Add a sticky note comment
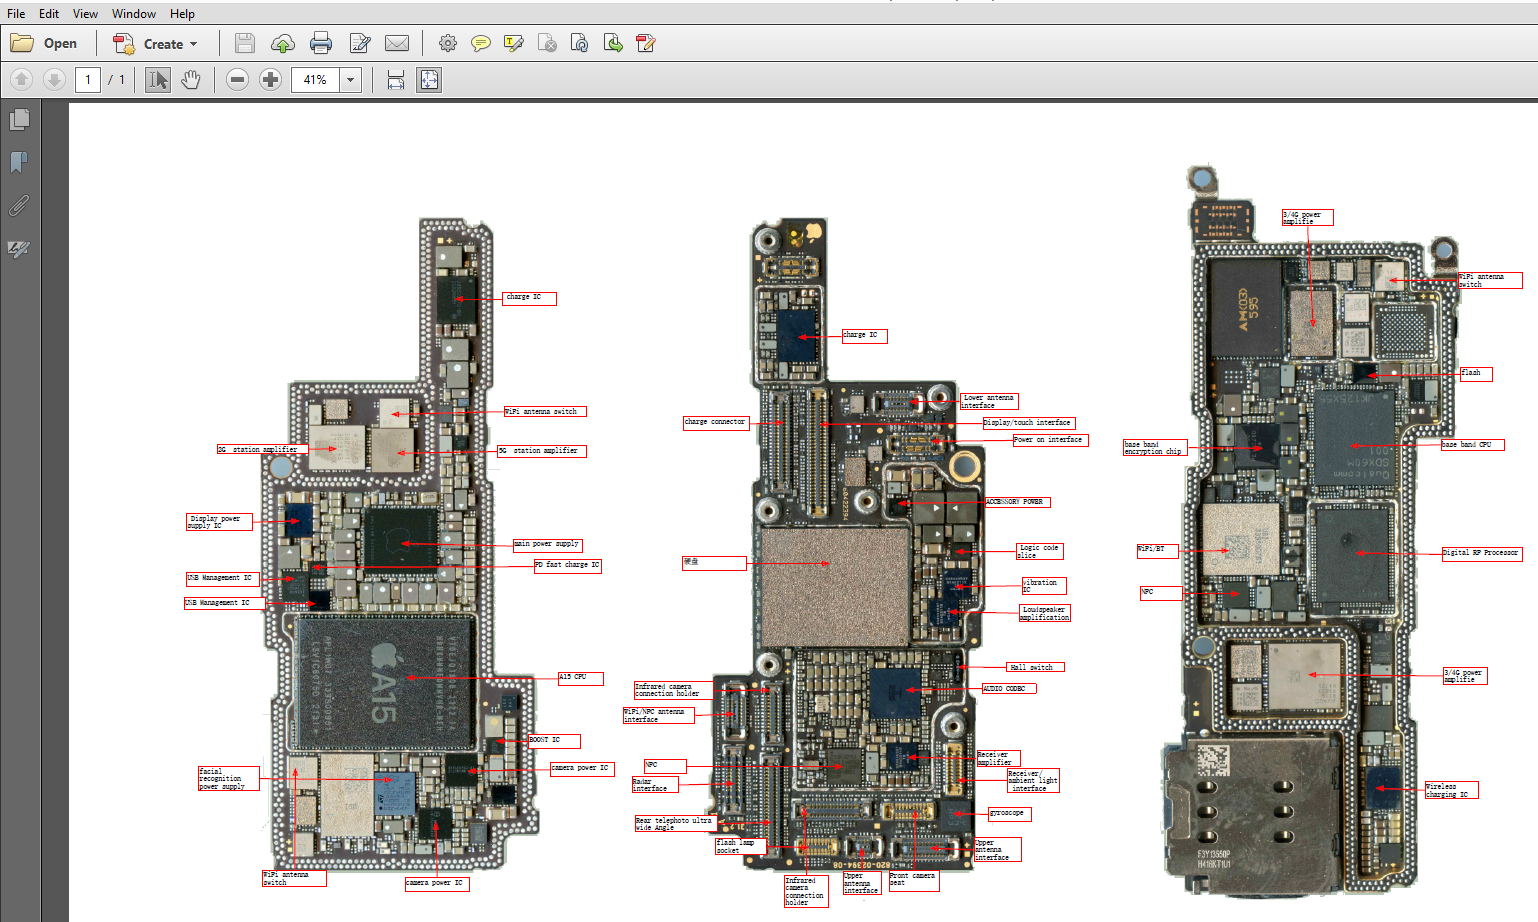The image size is (1538, 922). coord(481,43)
